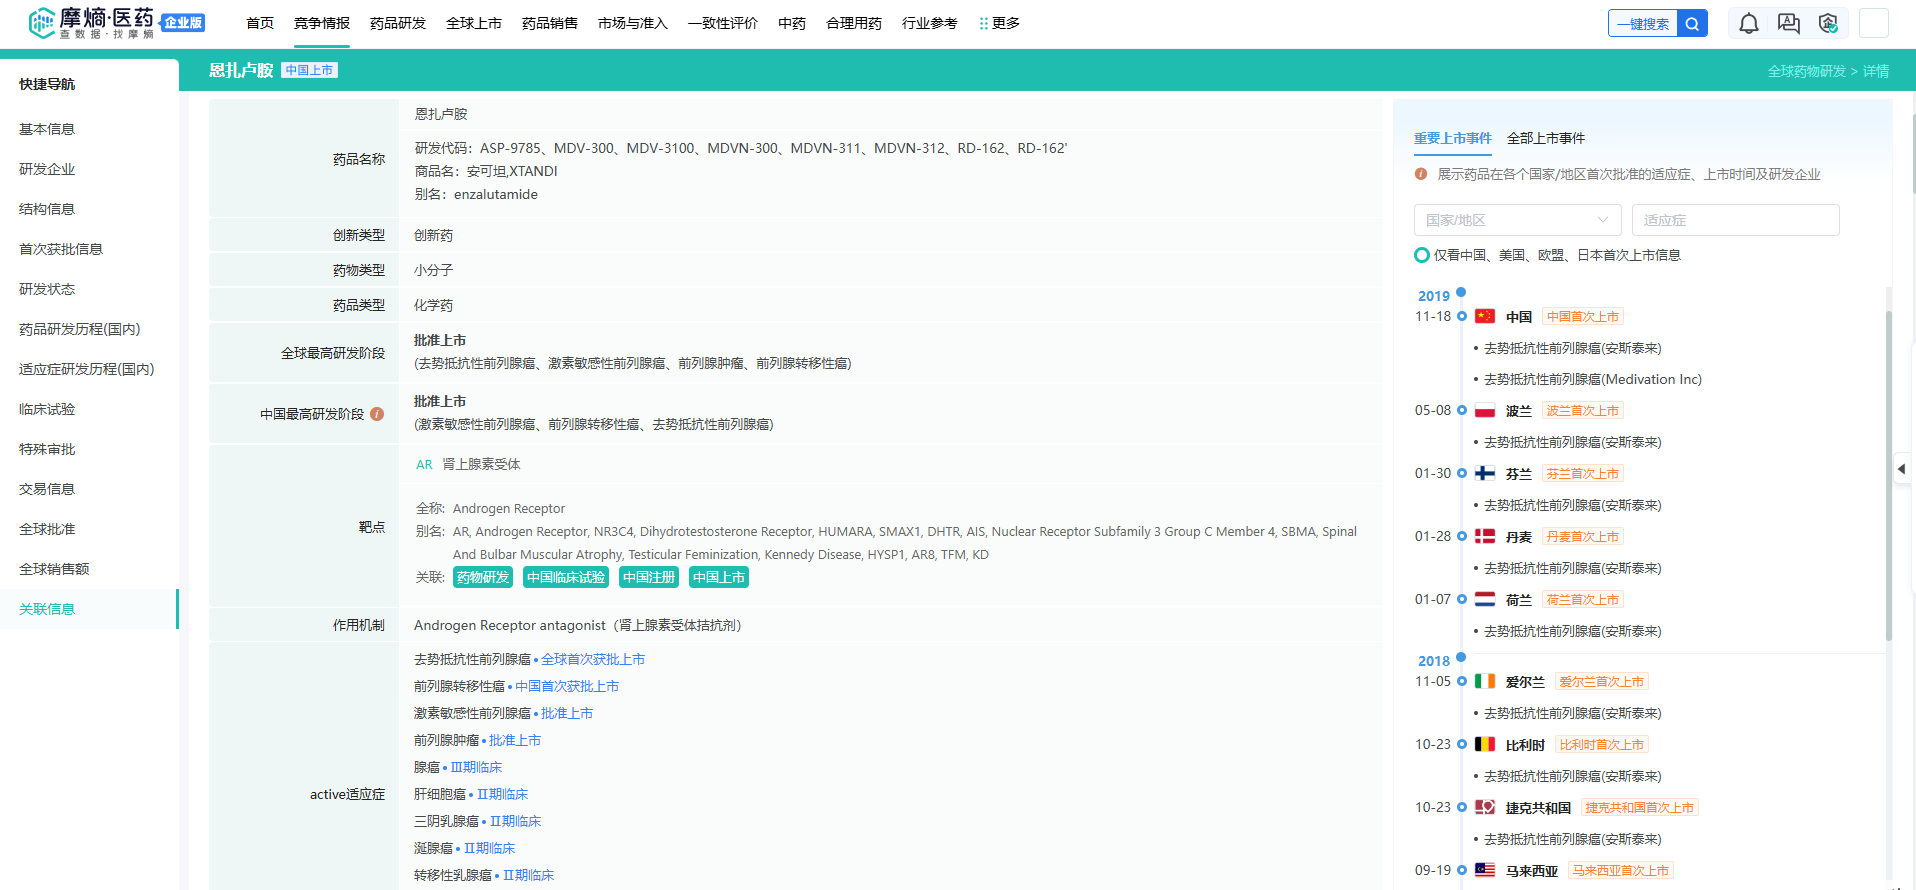Expand the 更多 navigation menu

coord(1000,23)
